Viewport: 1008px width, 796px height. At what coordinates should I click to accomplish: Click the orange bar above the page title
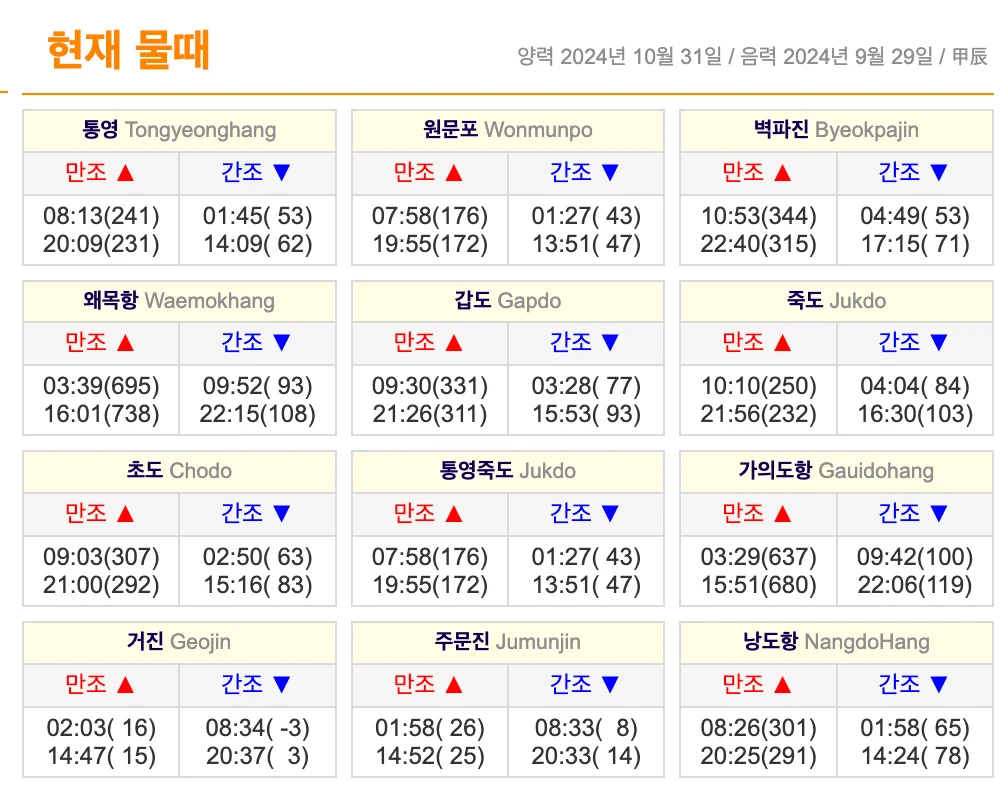click(504, 90)
